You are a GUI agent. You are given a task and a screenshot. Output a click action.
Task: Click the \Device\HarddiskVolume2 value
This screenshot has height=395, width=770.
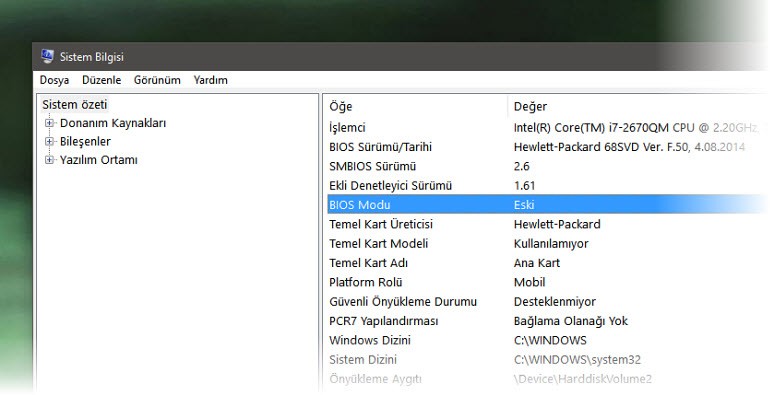tap(583, 379)
